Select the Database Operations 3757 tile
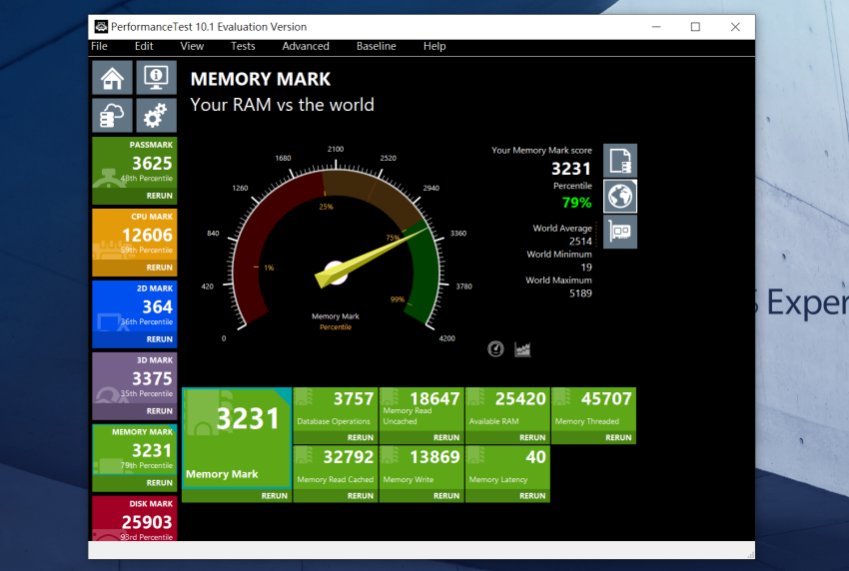The image size is (849, 571). 335,409
